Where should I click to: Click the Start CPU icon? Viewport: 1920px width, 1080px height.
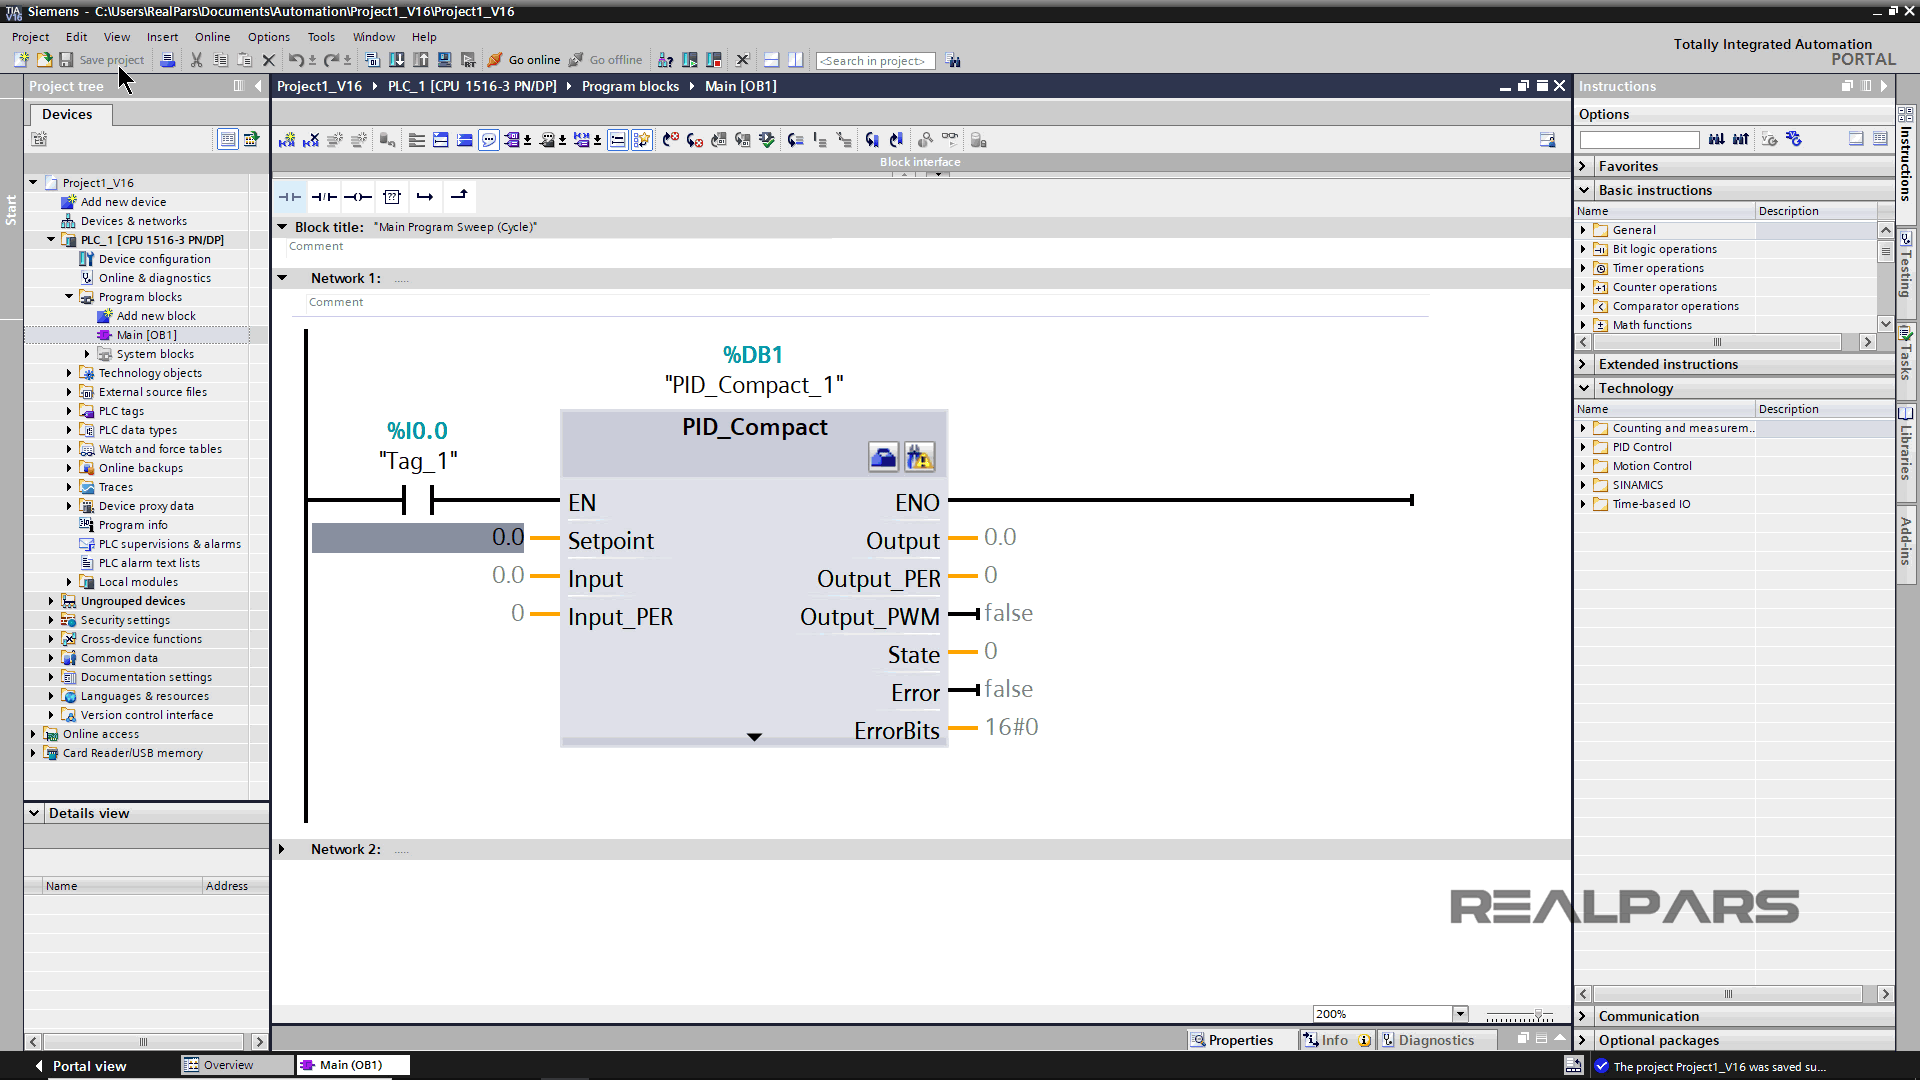point(689,60)
